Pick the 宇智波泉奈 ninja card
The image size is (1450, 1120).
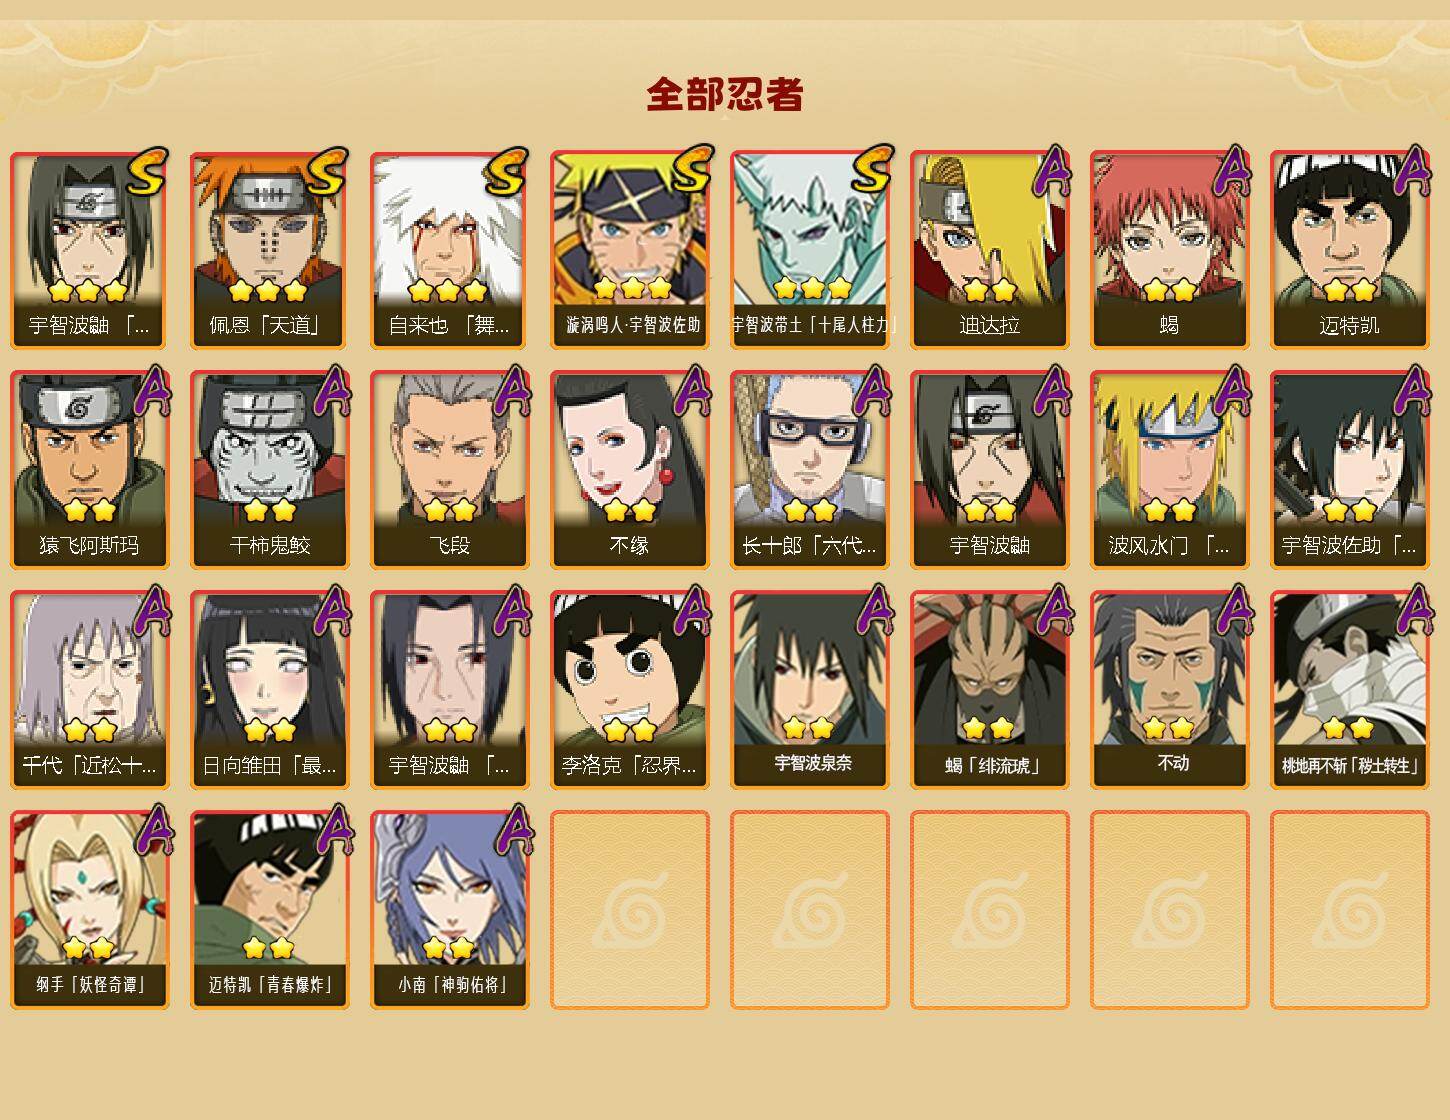click(x=810, y=690)
